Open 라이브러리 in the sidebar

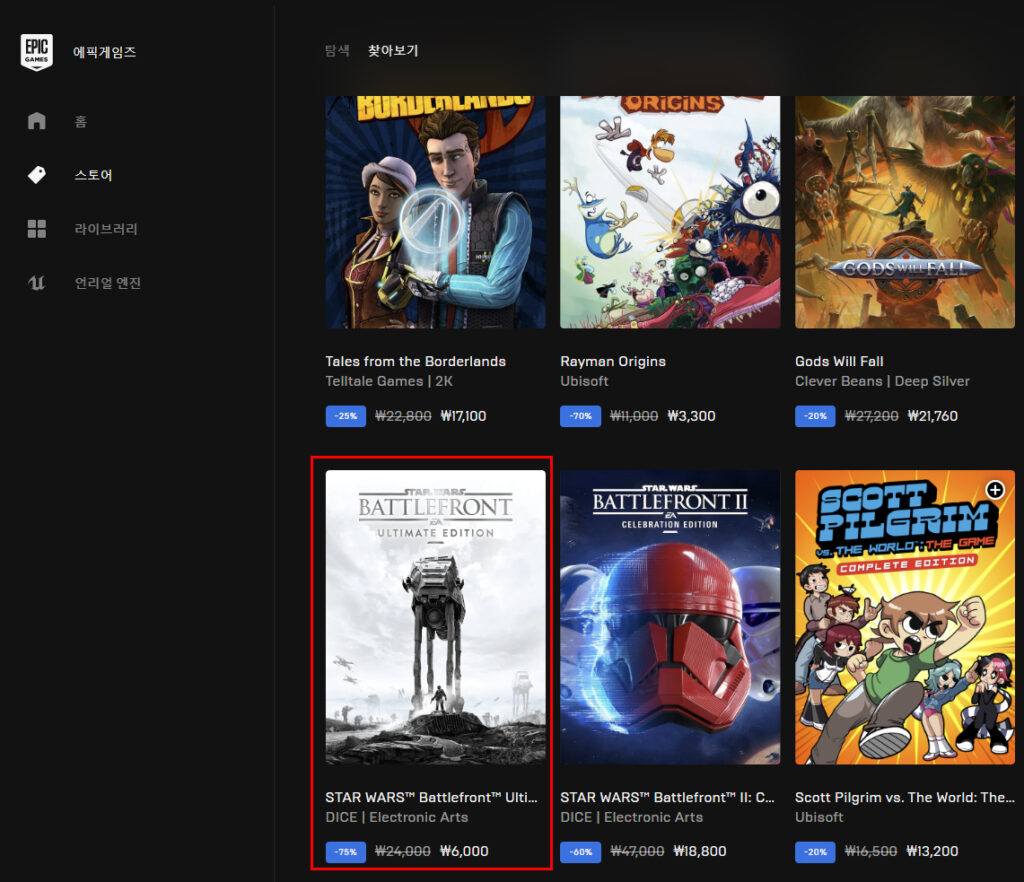point(106,229)
